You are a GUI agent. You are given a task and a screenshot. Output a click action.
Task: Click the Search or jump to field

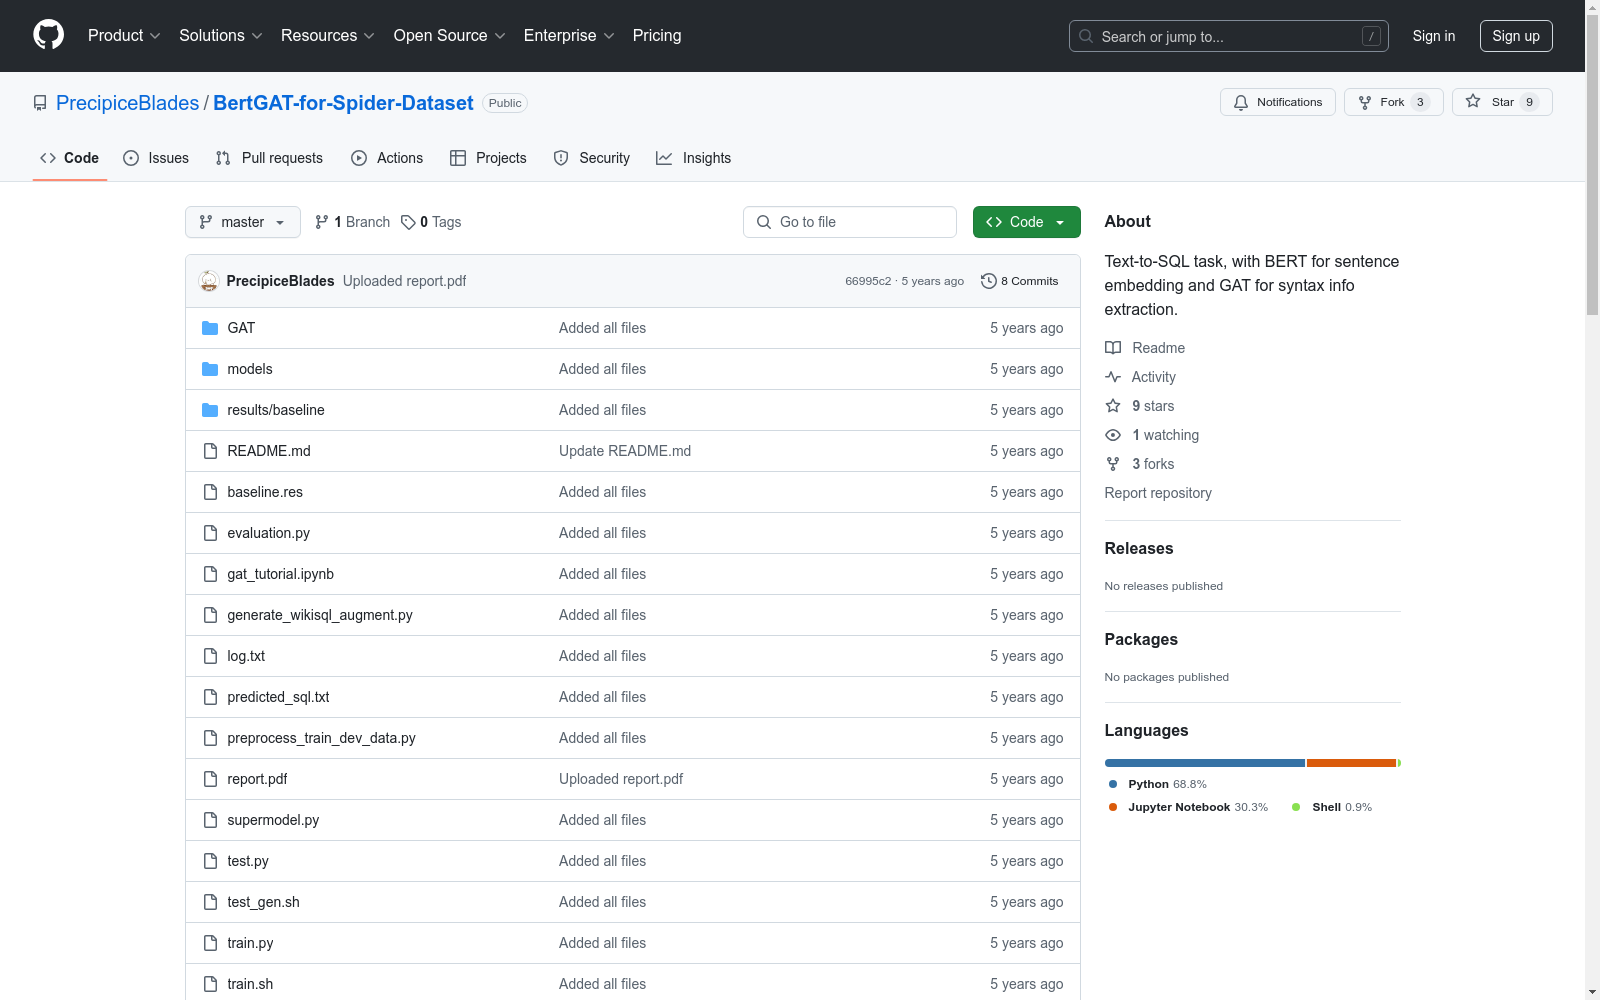point(1229,36)
